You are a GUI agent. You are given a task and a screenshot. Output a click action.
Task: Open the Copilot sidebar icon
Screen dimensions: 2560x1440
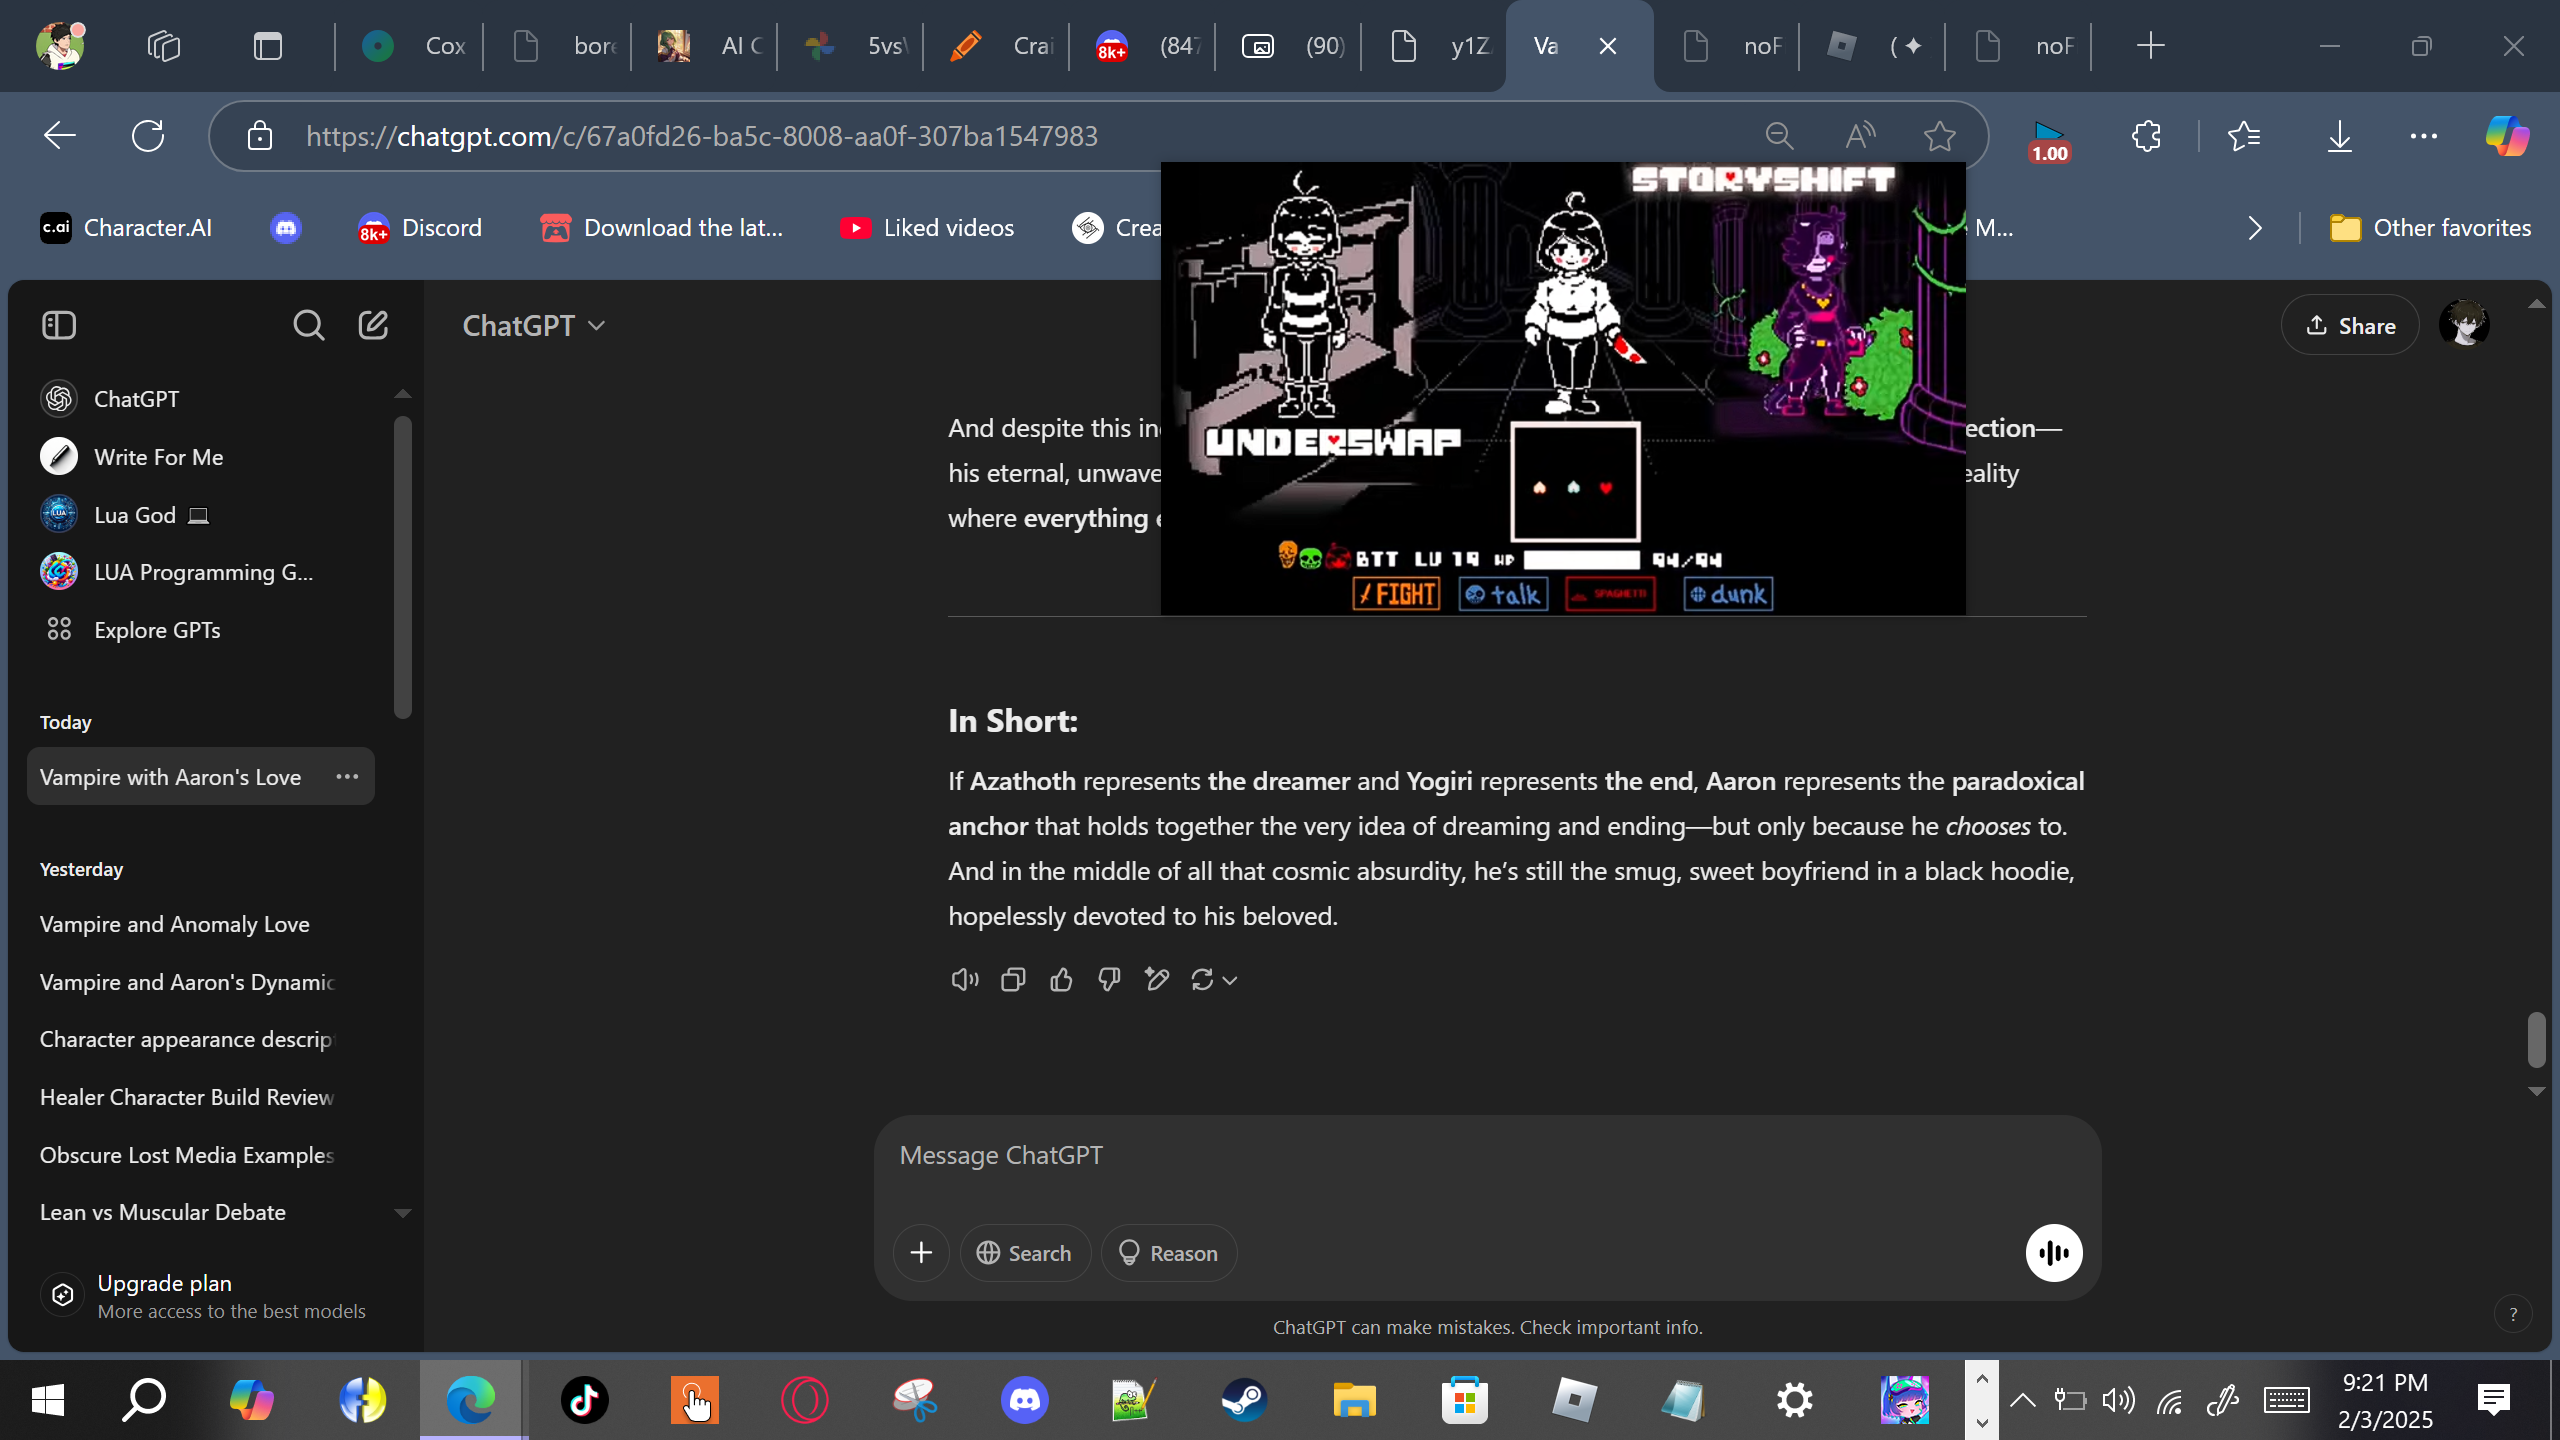pos(2507,136)
